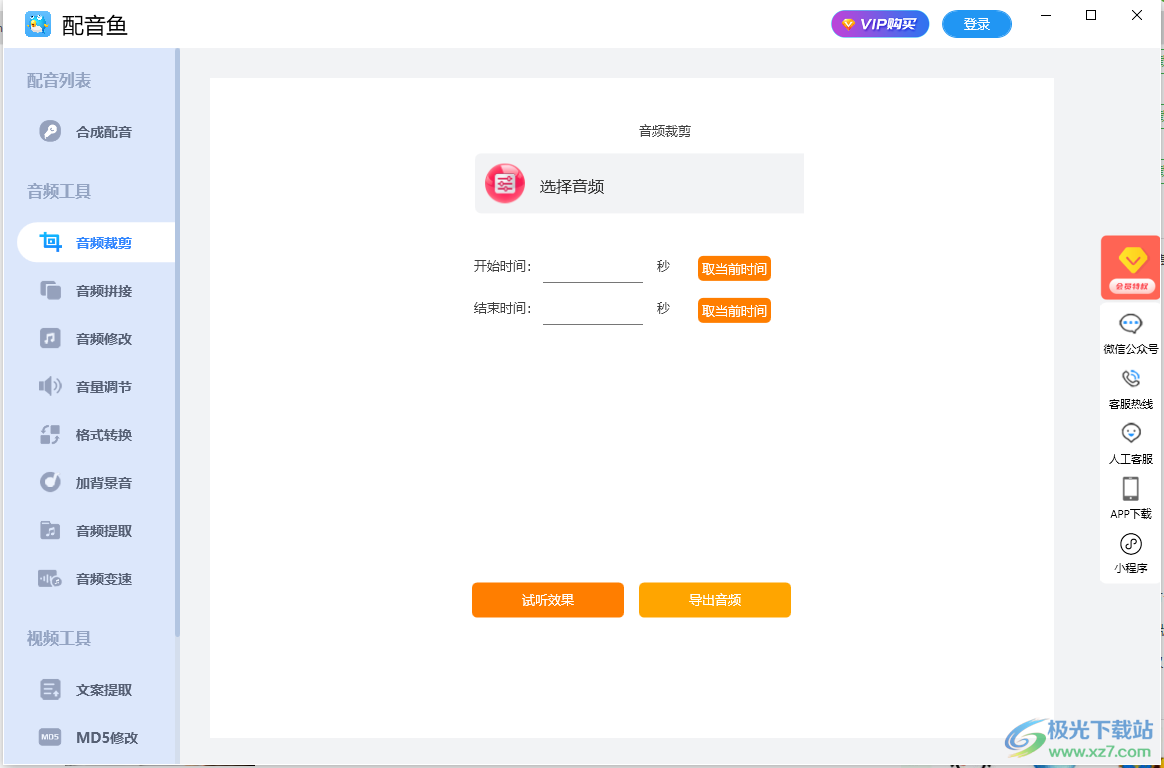Open the 合成配音 synthesis tool
Viewport: 1164px width, 768px height.
tap(105, 131)
